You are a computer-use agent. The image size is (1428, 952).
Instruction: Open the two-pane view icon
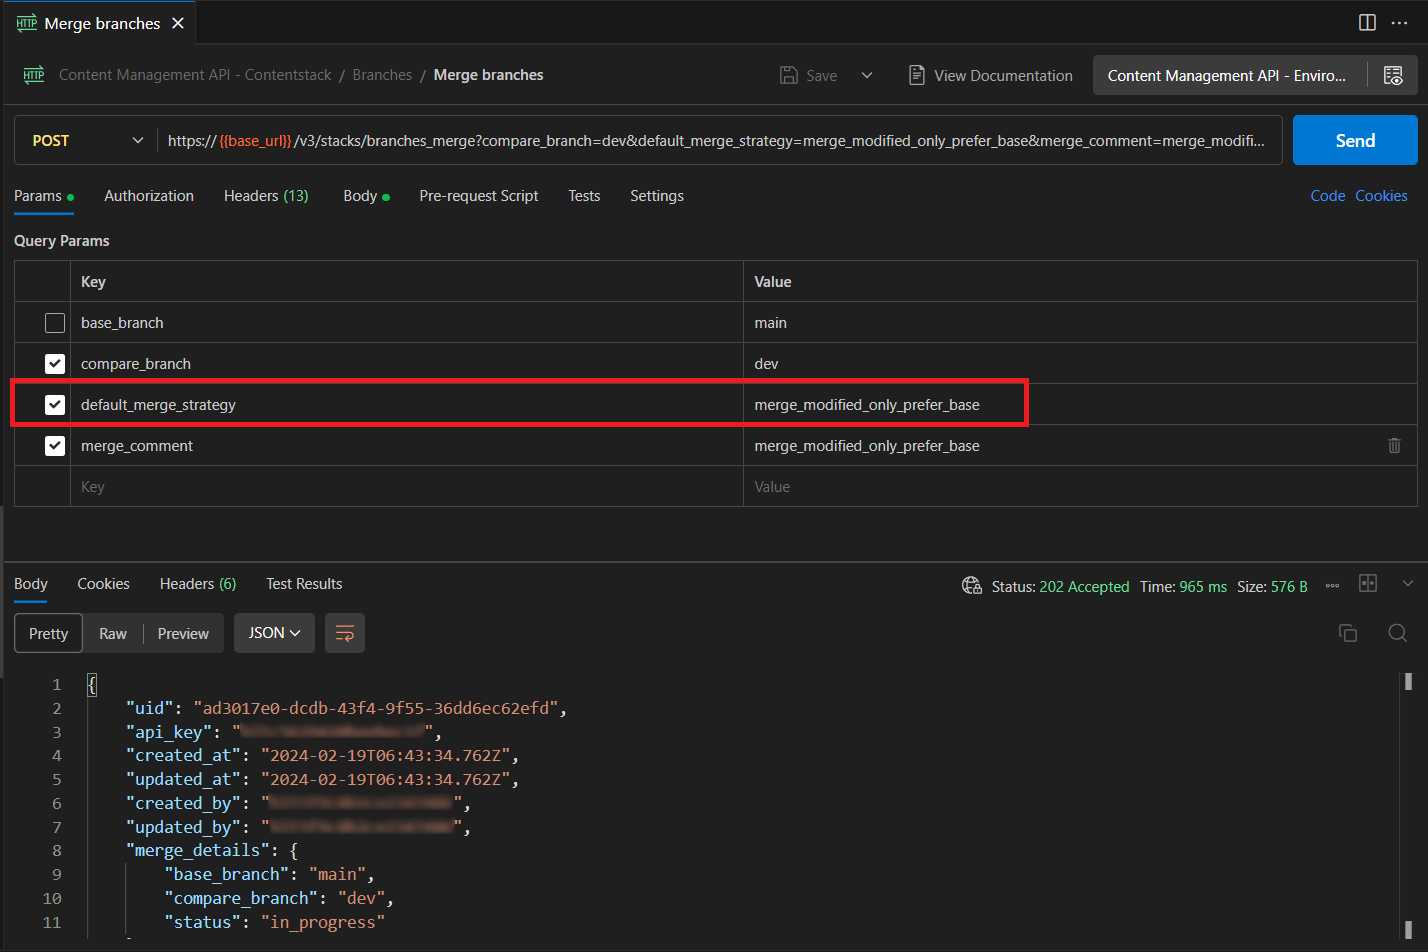tap(1367, 23)
